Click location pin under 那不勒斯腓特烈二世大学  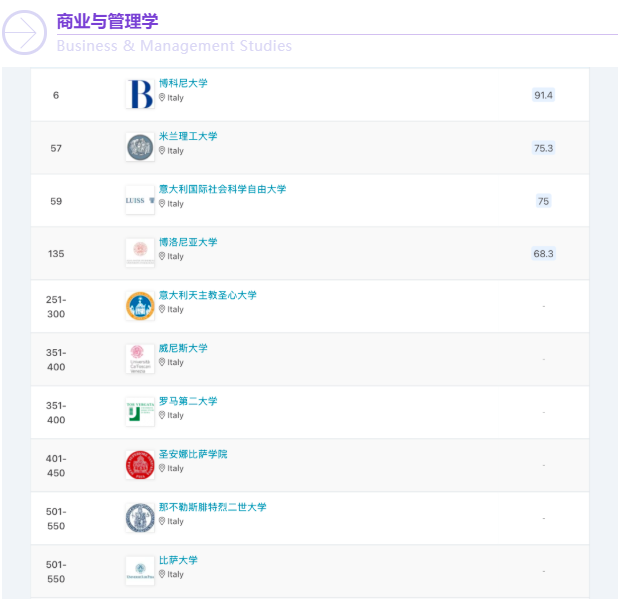pyautogui.click(x=162, y=521)
